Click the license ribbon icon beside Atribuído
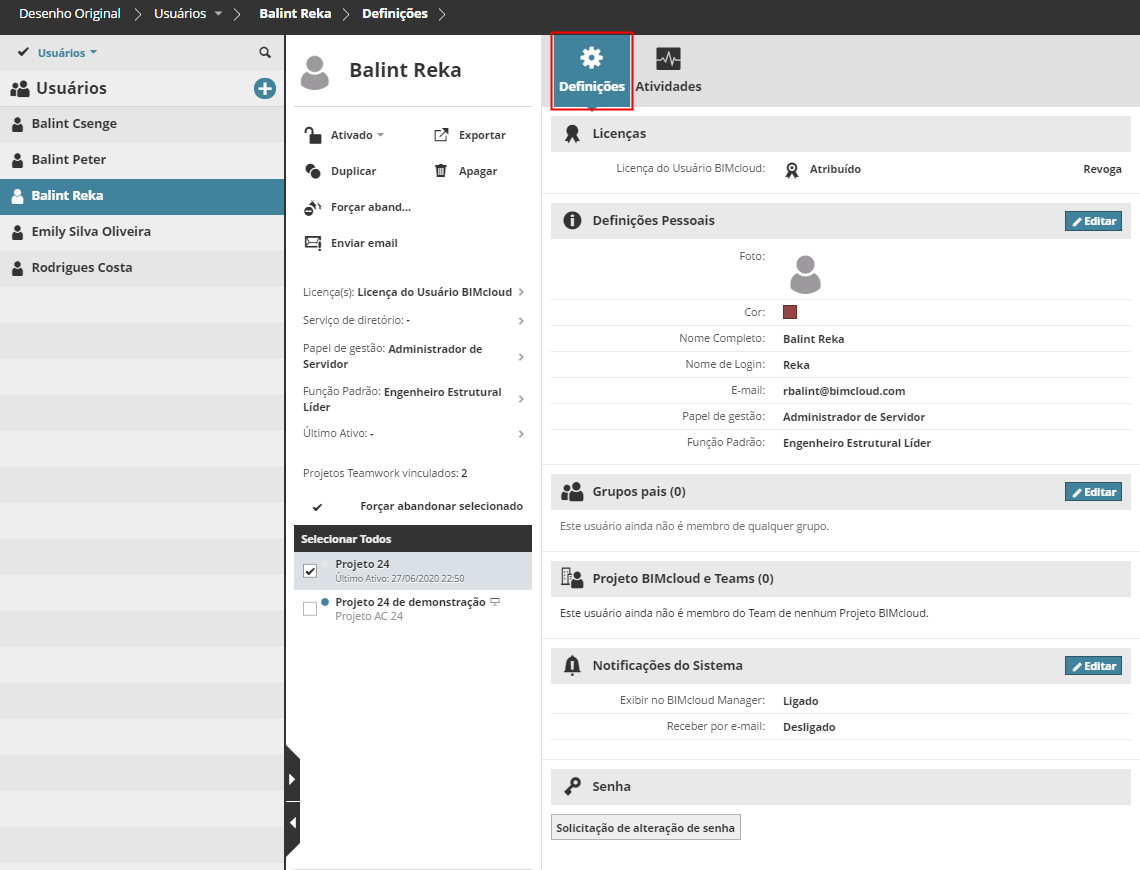This screenshot has width=1140, height=870. click(792, 170)
